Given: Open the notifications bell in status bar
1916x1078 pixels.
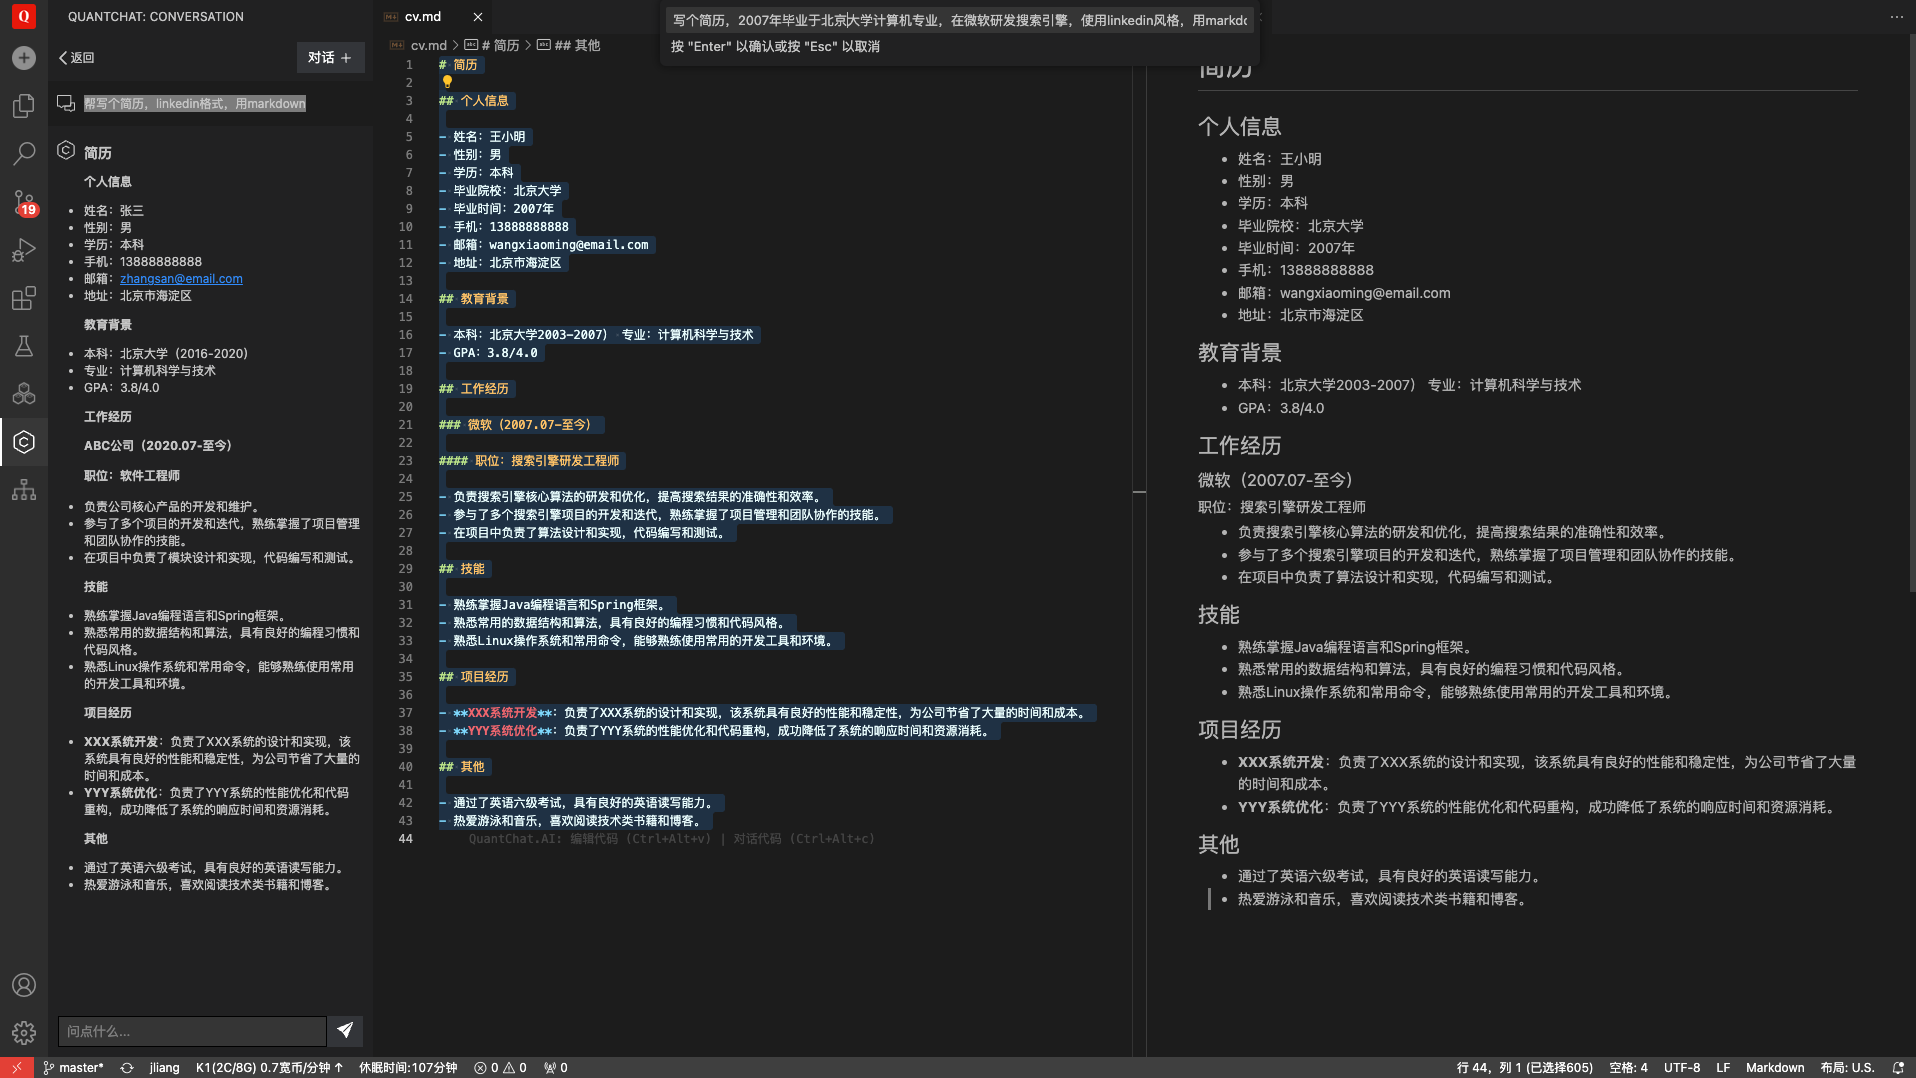Looking at the screenshot, I should (x=1898, y=1068).
